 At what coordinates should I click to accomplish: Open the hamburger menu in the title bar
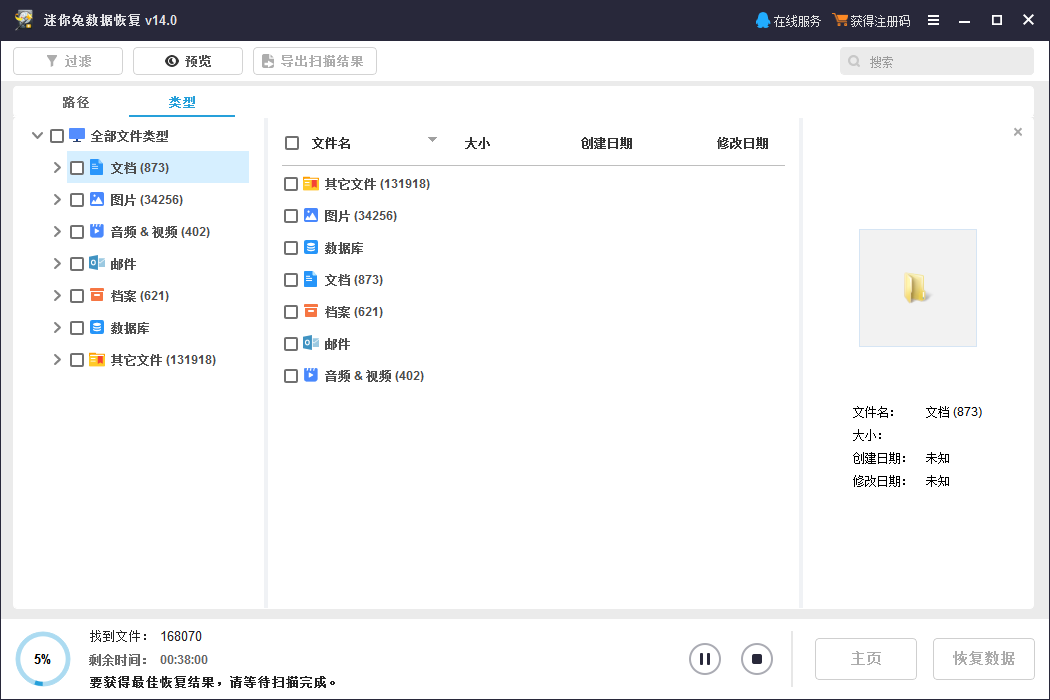tap(933, 21)
